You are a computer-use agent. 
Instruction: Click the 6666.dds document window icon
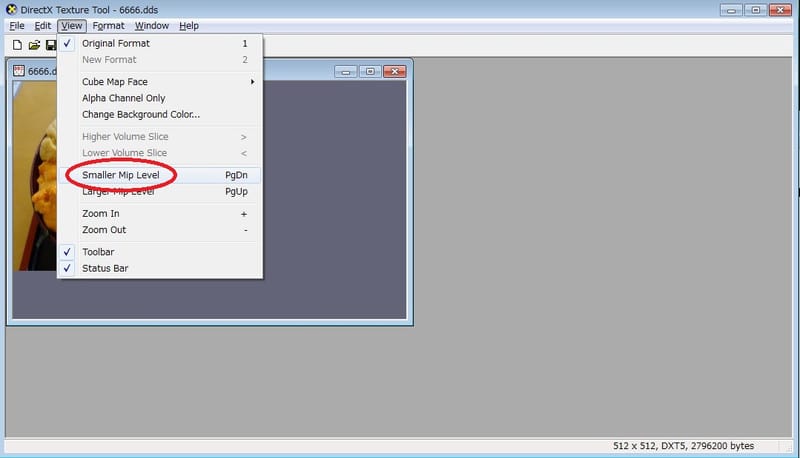click(x=18, y=72)
